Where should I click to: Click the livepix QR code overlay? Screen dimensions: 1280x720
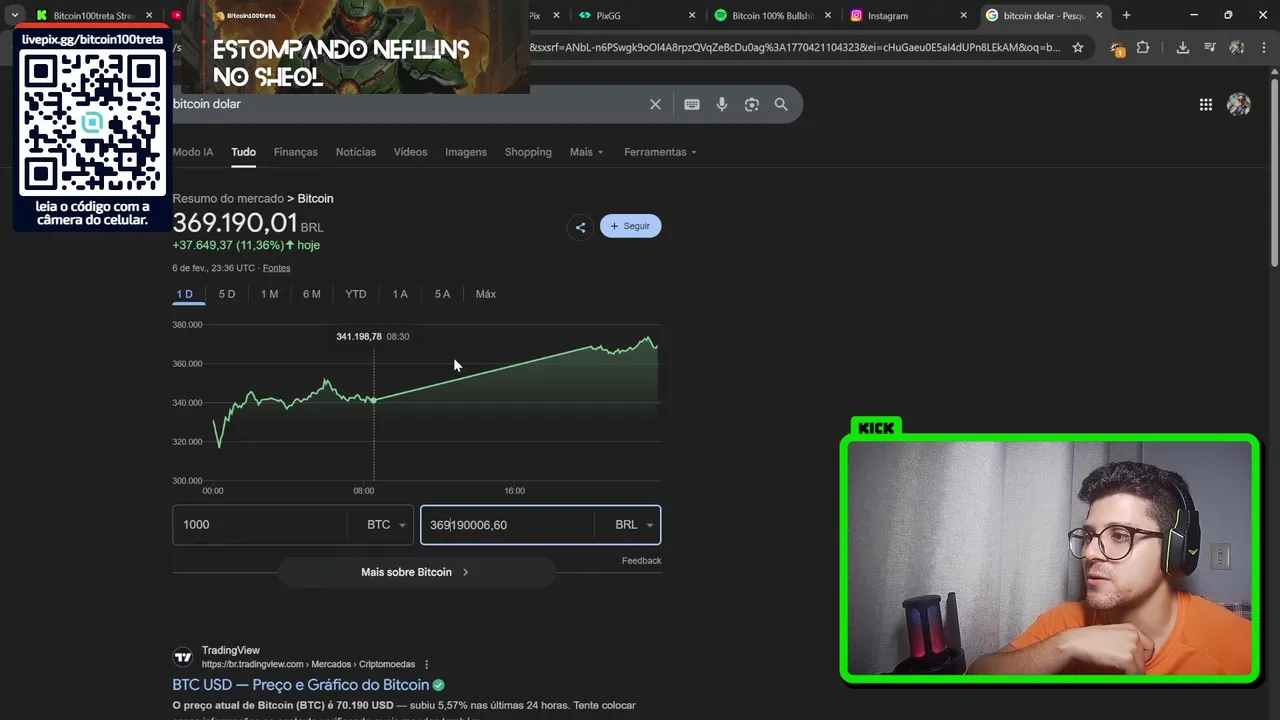[x=93, y=125]
